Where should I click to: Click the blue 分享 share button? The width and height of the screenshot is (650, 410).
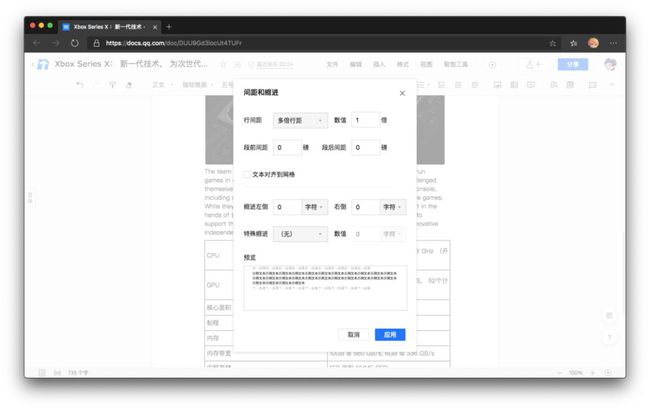tap(572, 64)
